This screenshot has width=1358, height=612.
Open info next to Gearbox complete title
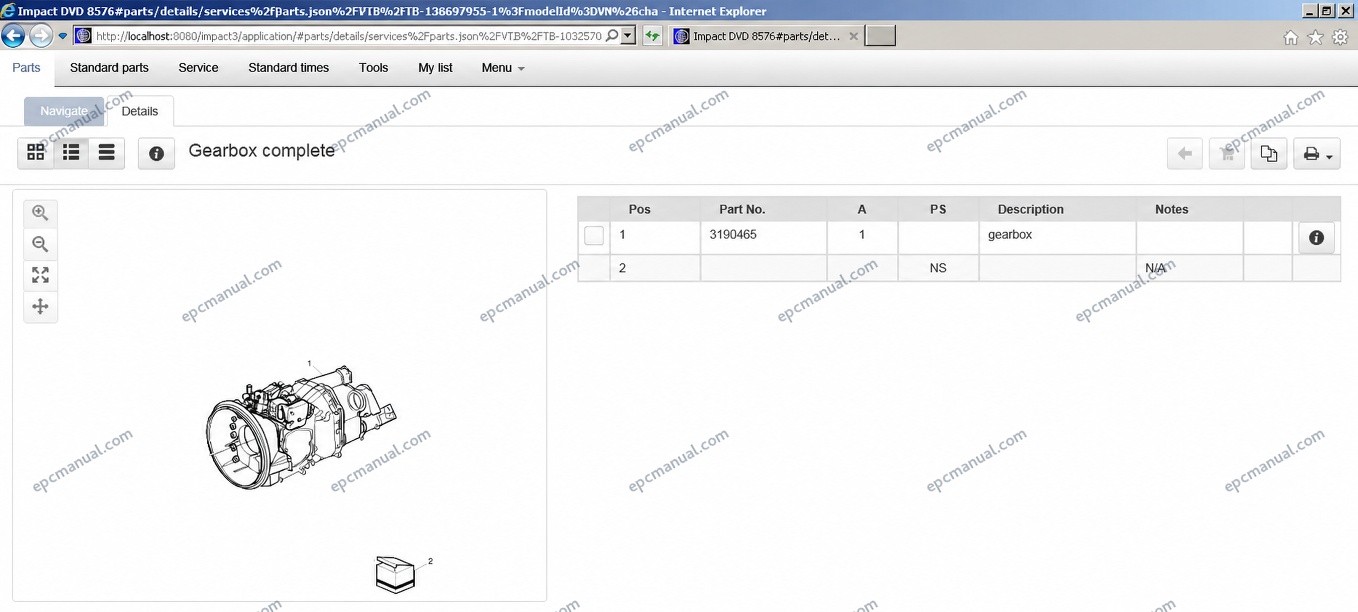(156, 153)
